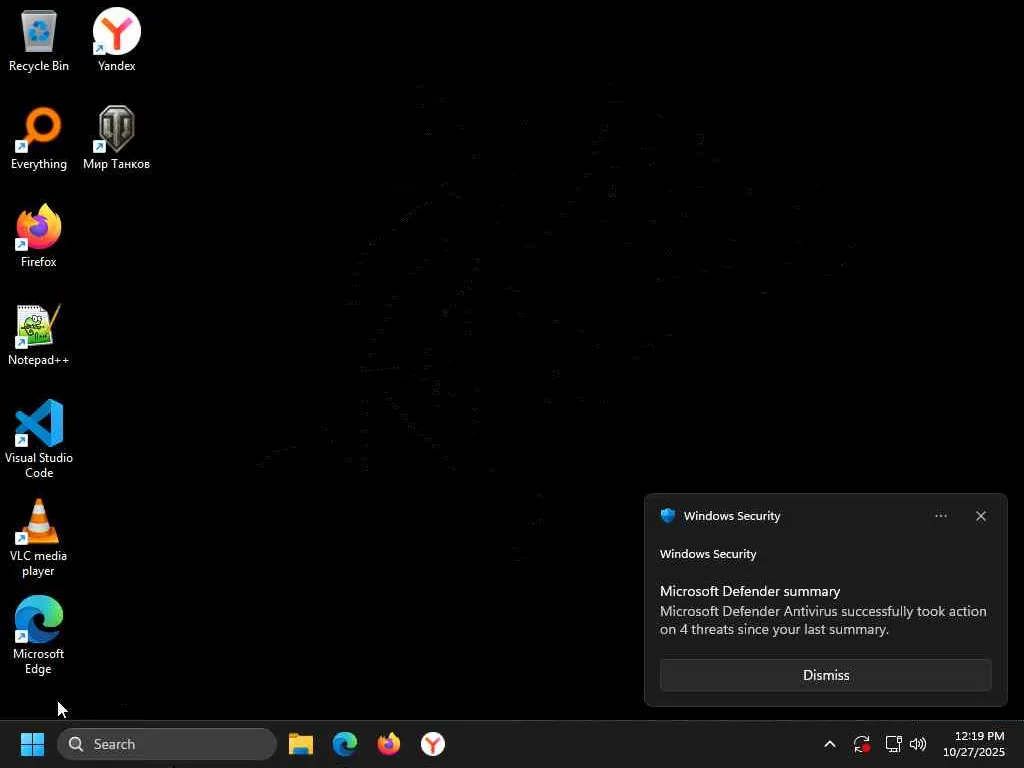1024x768 pixels.
Task: Launch the Yandex browser desktop shortcut
Action: (x=116, y=39)
